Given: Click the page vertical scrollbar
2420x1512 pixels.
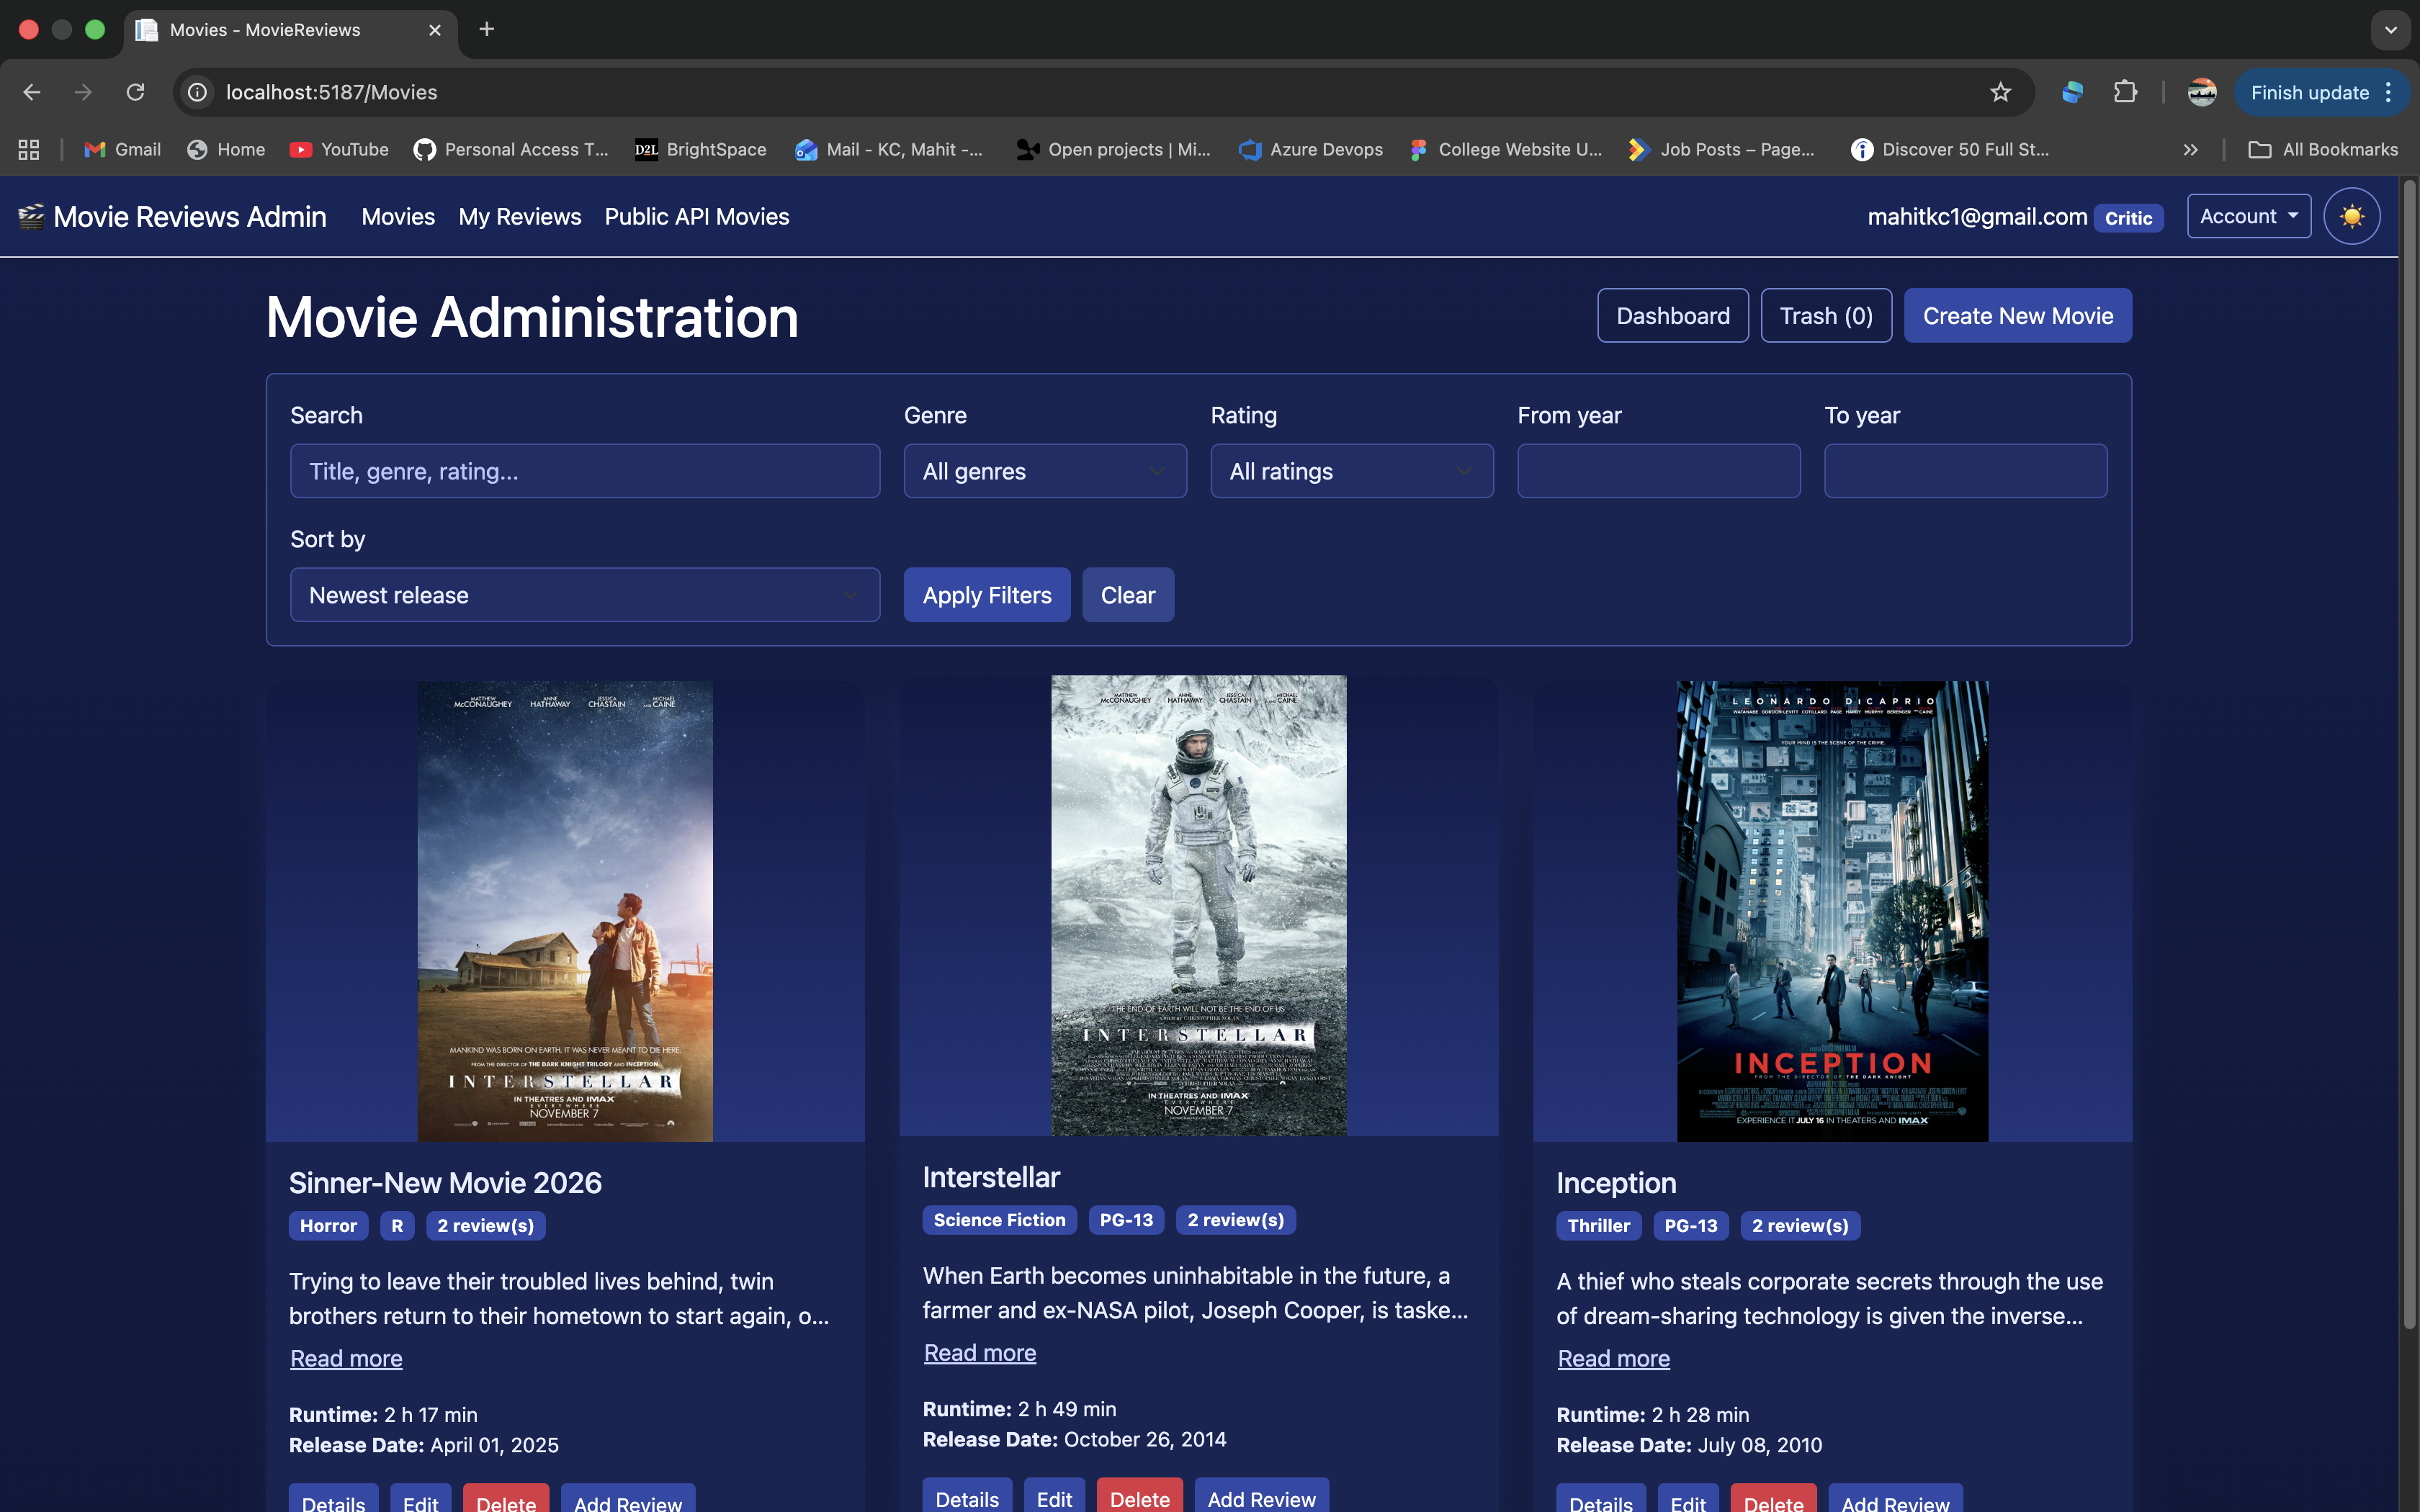Looking at the screenshot, I should pos(2409,755).
